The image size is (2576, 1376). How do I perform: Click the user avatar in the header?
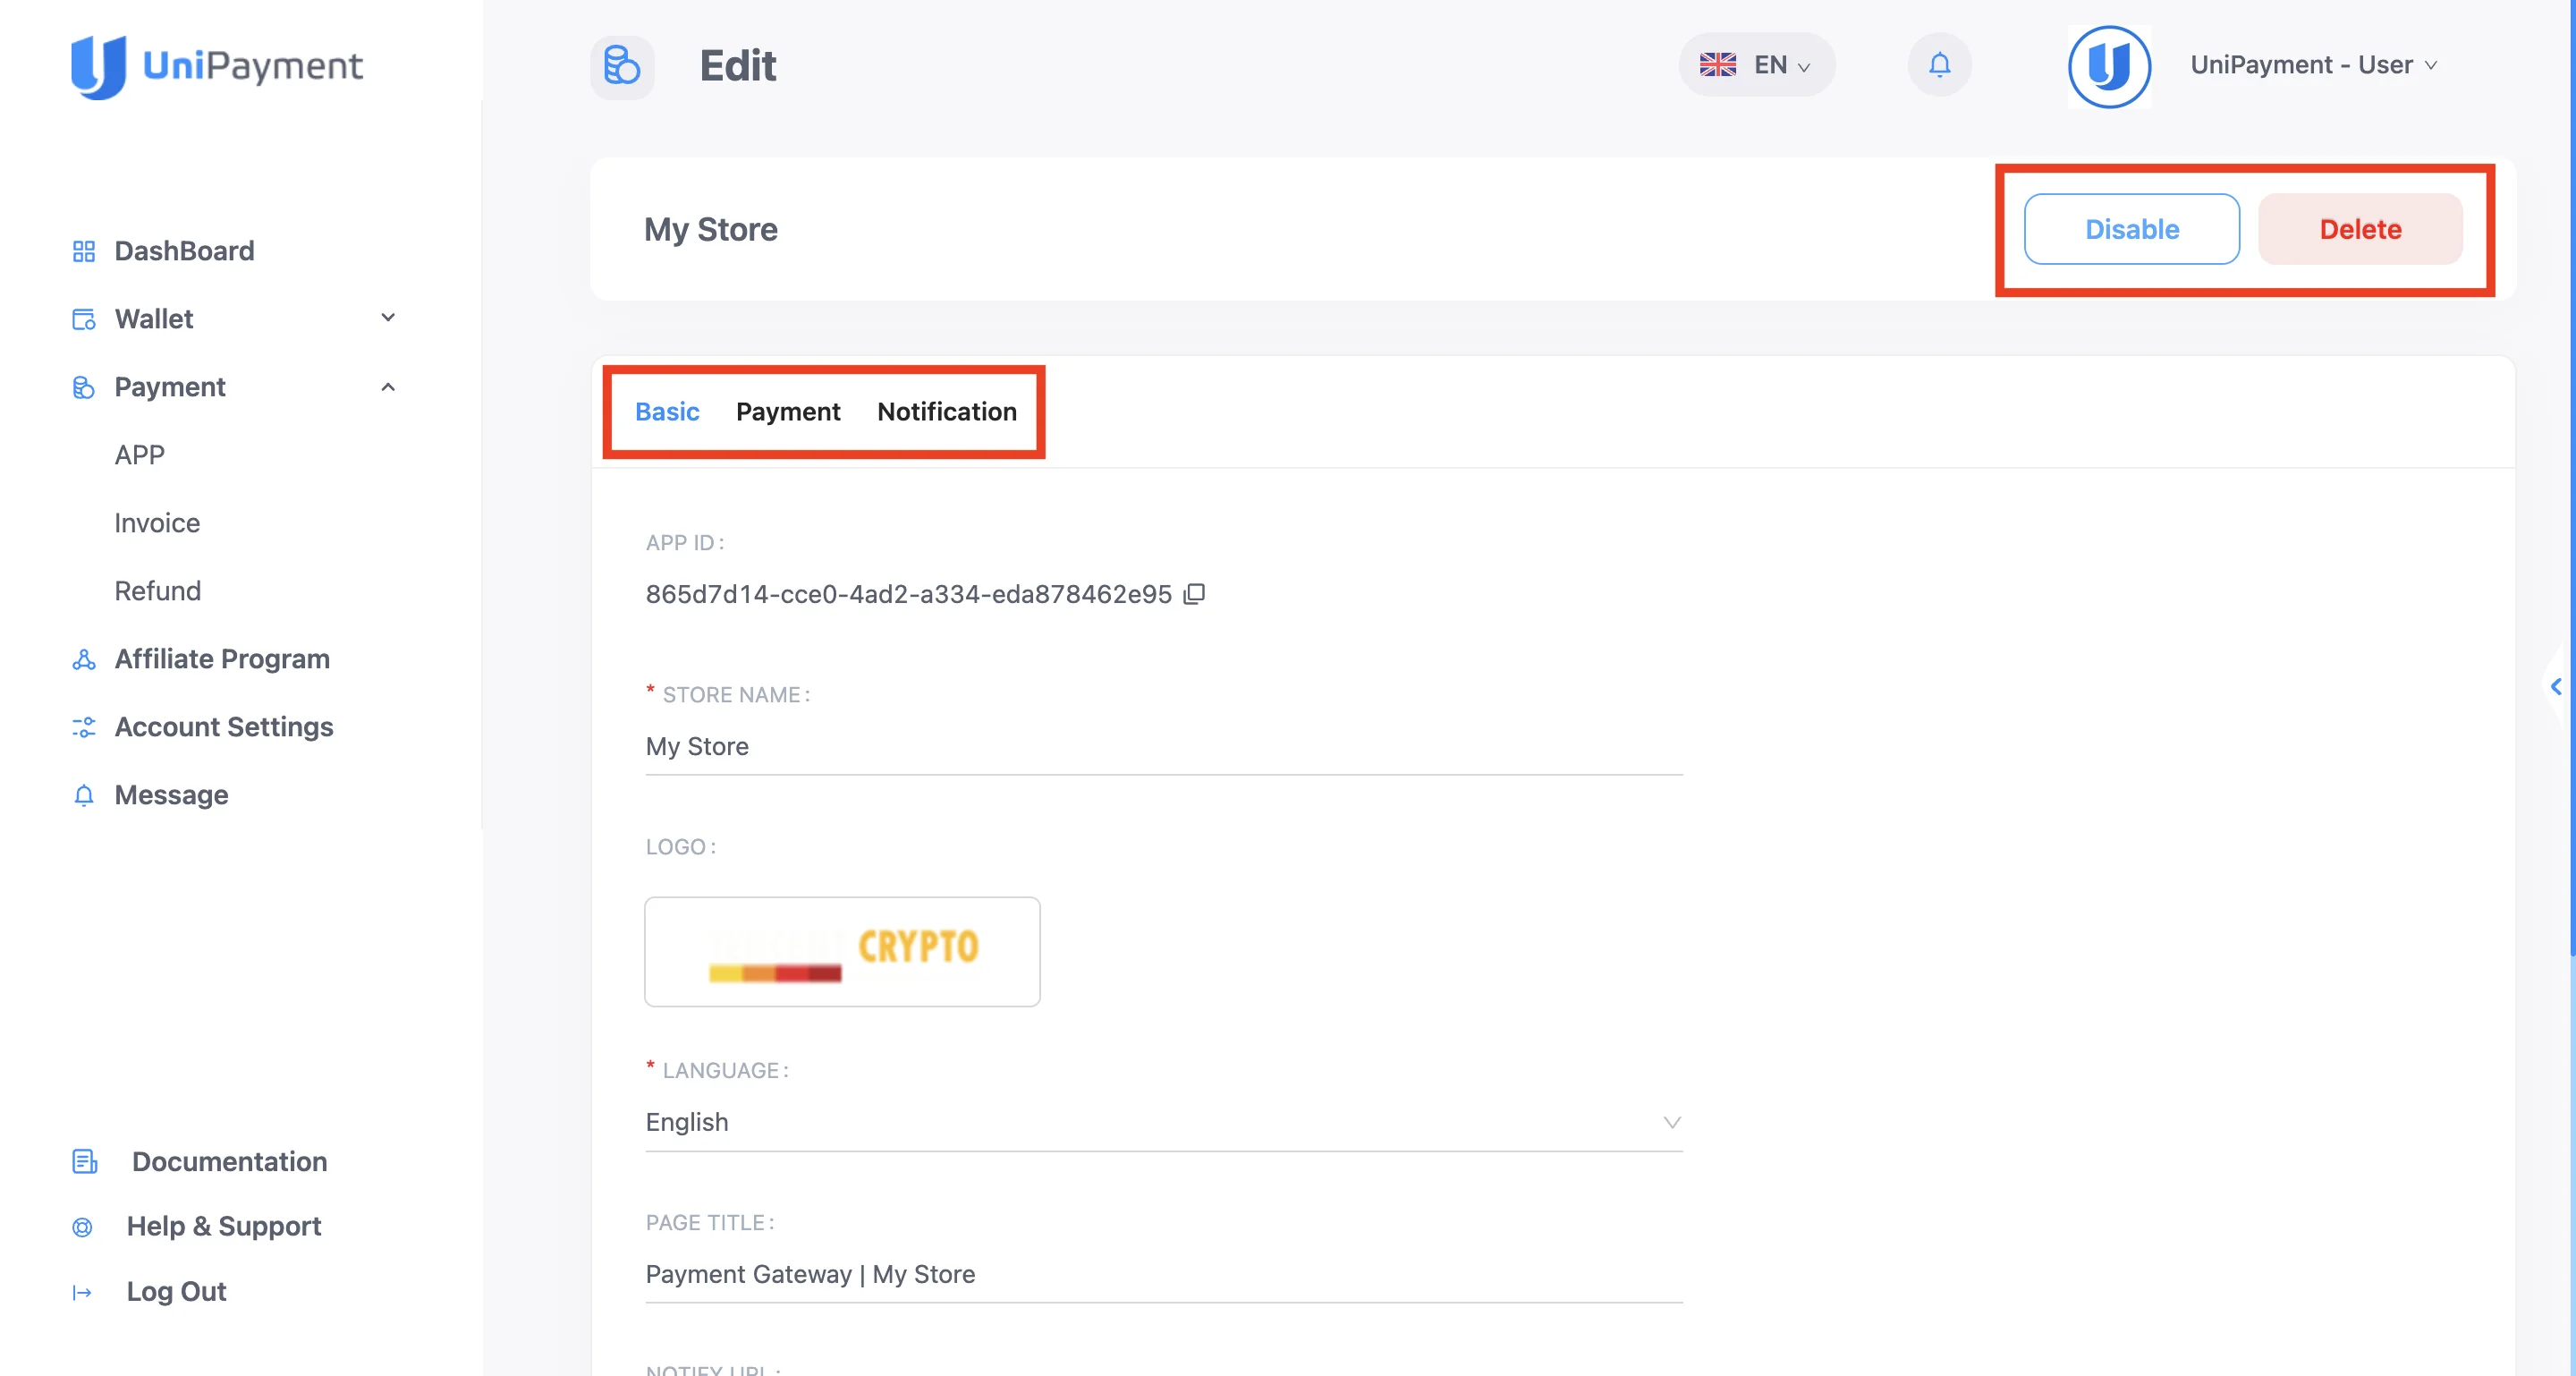pos(2109,66)
